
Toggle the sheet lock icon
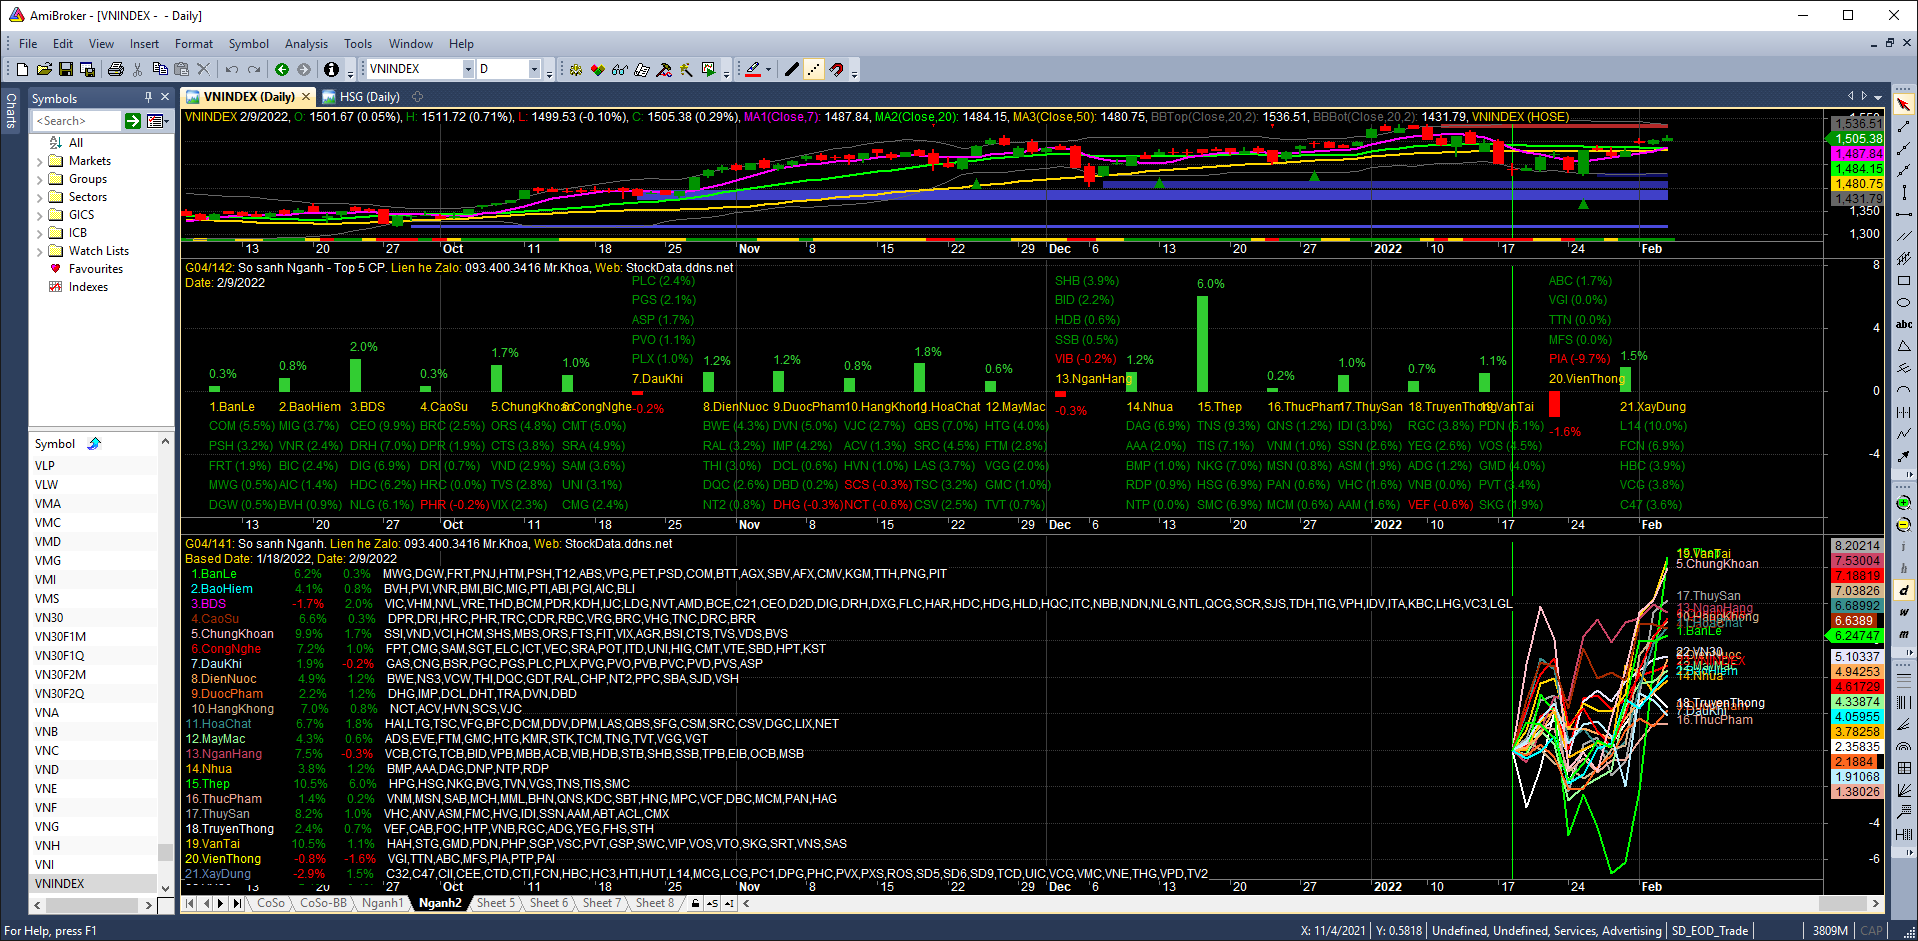click(695, 903)
